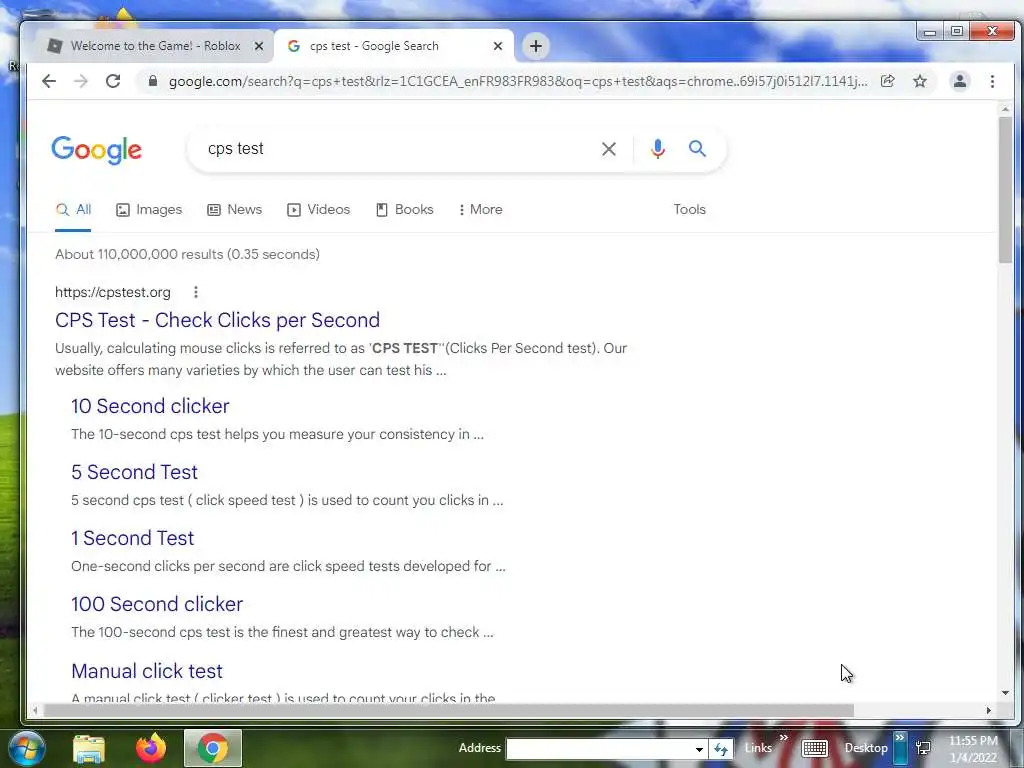Submit search with magnifier icon
This screenshot has width=1024, height=768.
697,149
